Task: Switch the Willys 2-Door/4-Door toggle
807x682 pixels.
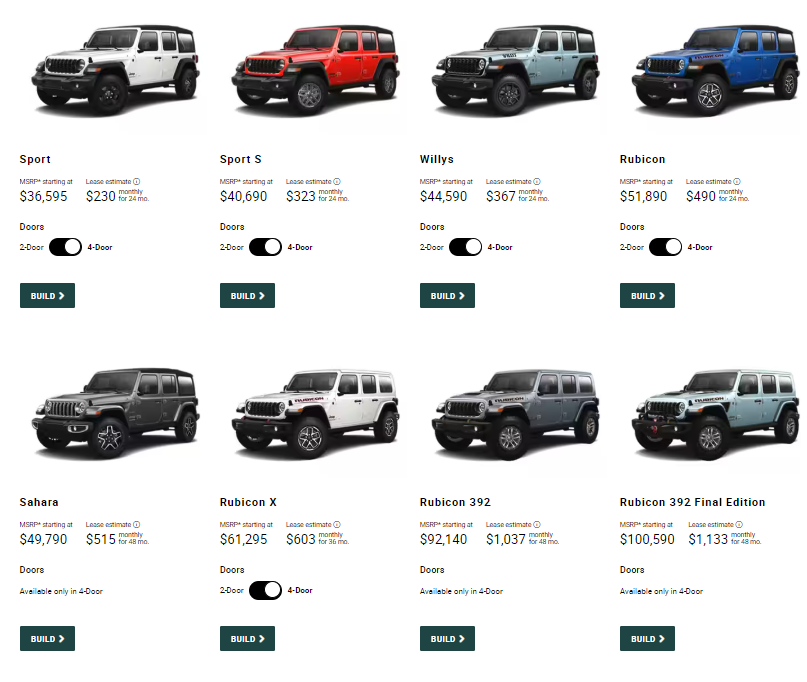Action: (x=465, y=247)
